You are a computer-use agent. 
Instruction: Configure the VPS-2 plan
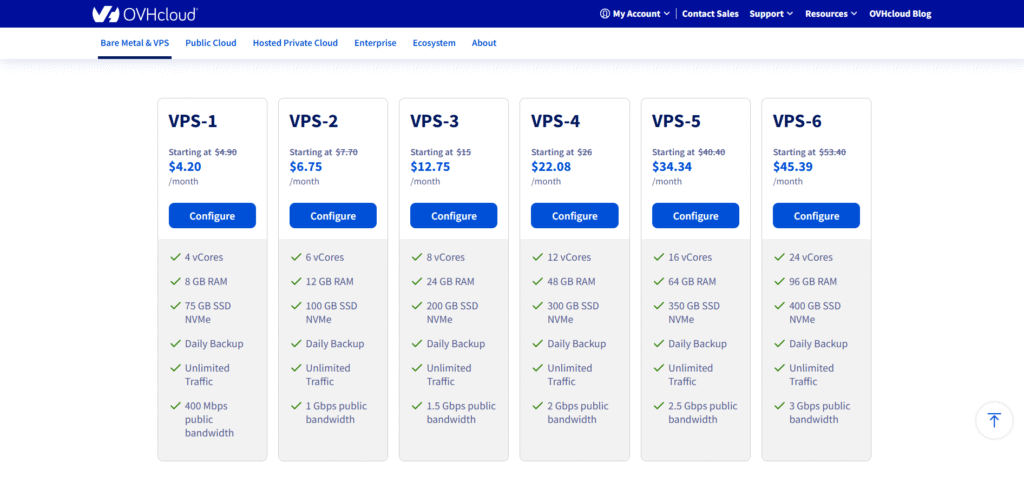click(333, 216)
